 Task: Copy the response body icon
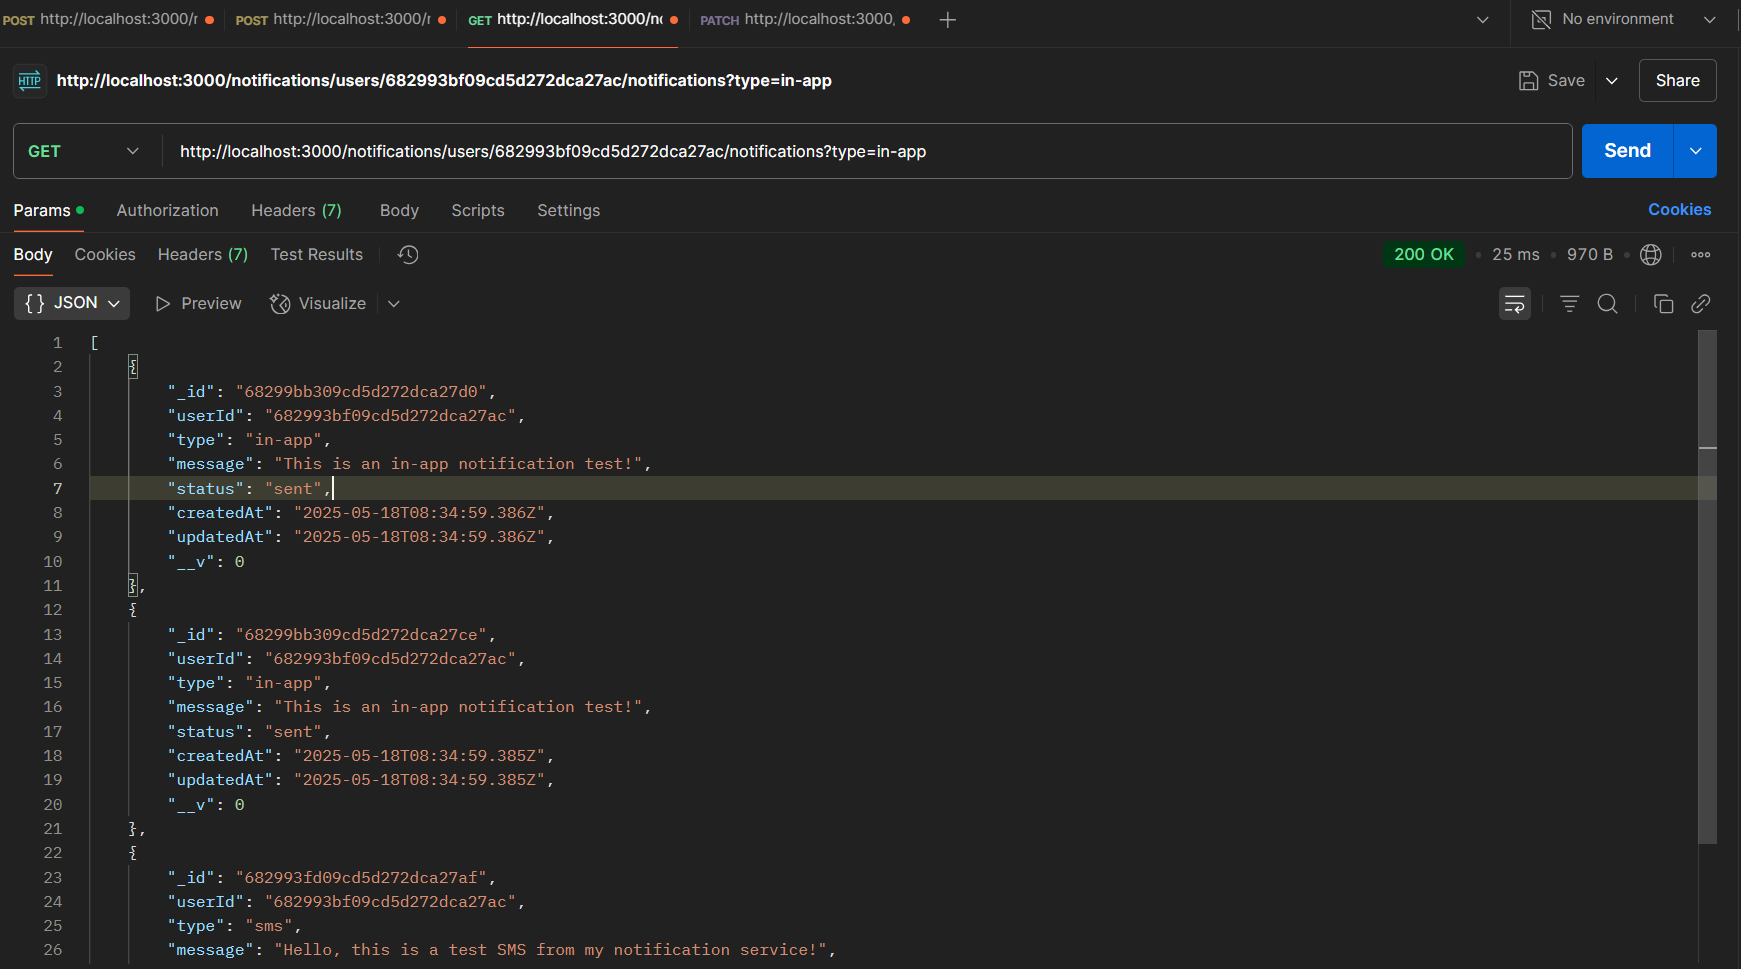click(1663, 303)
